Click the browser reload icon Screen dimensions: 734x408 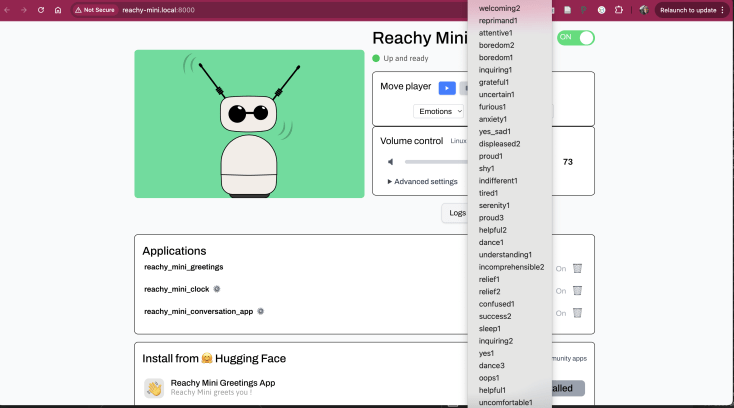[x=40, y=10]
